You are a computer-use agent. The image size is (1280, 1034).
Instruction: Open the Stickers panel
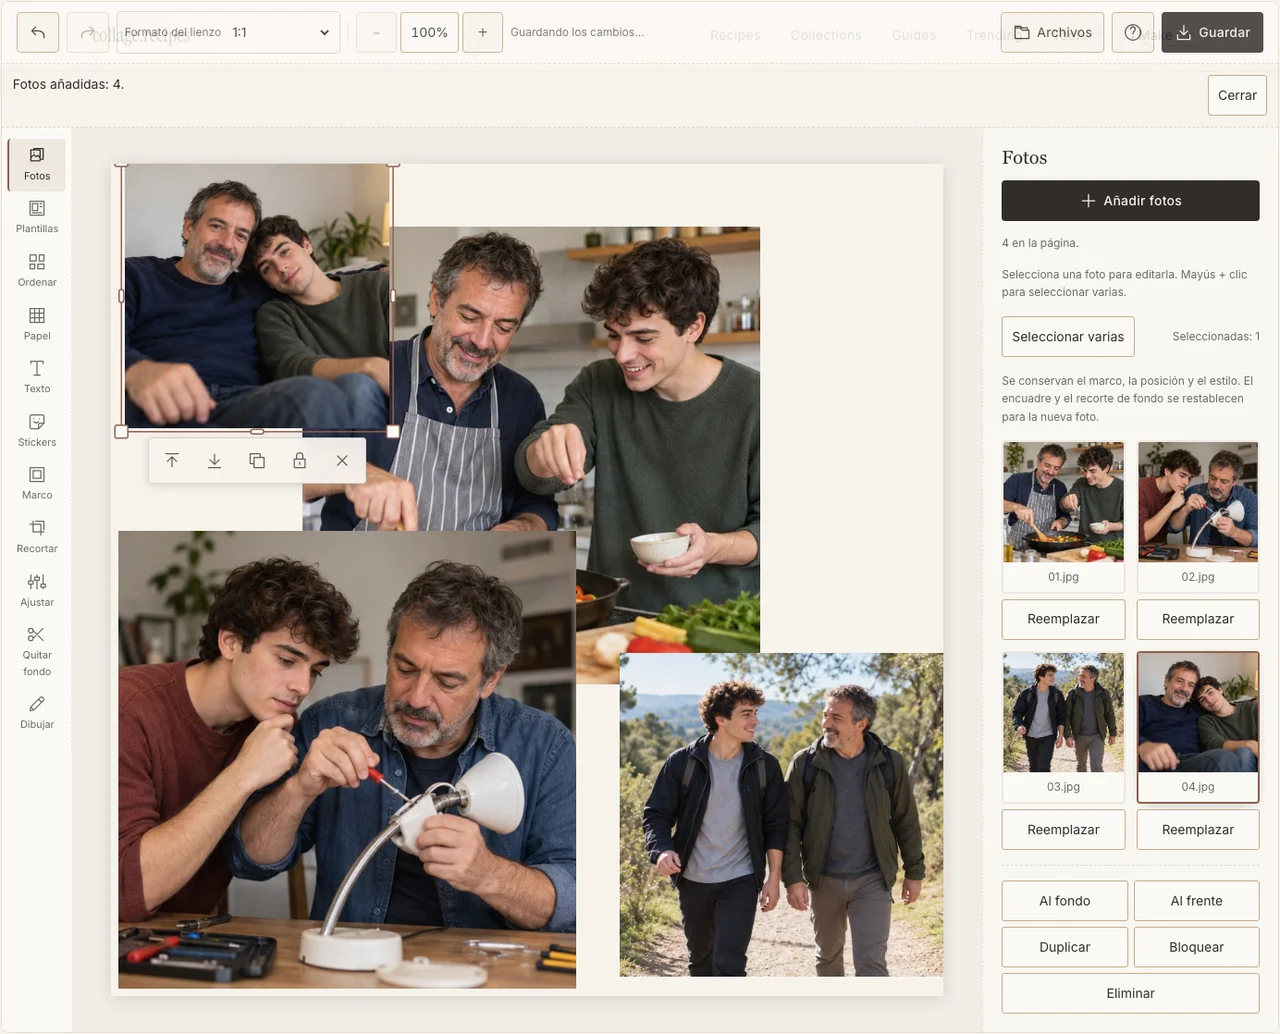37,431
